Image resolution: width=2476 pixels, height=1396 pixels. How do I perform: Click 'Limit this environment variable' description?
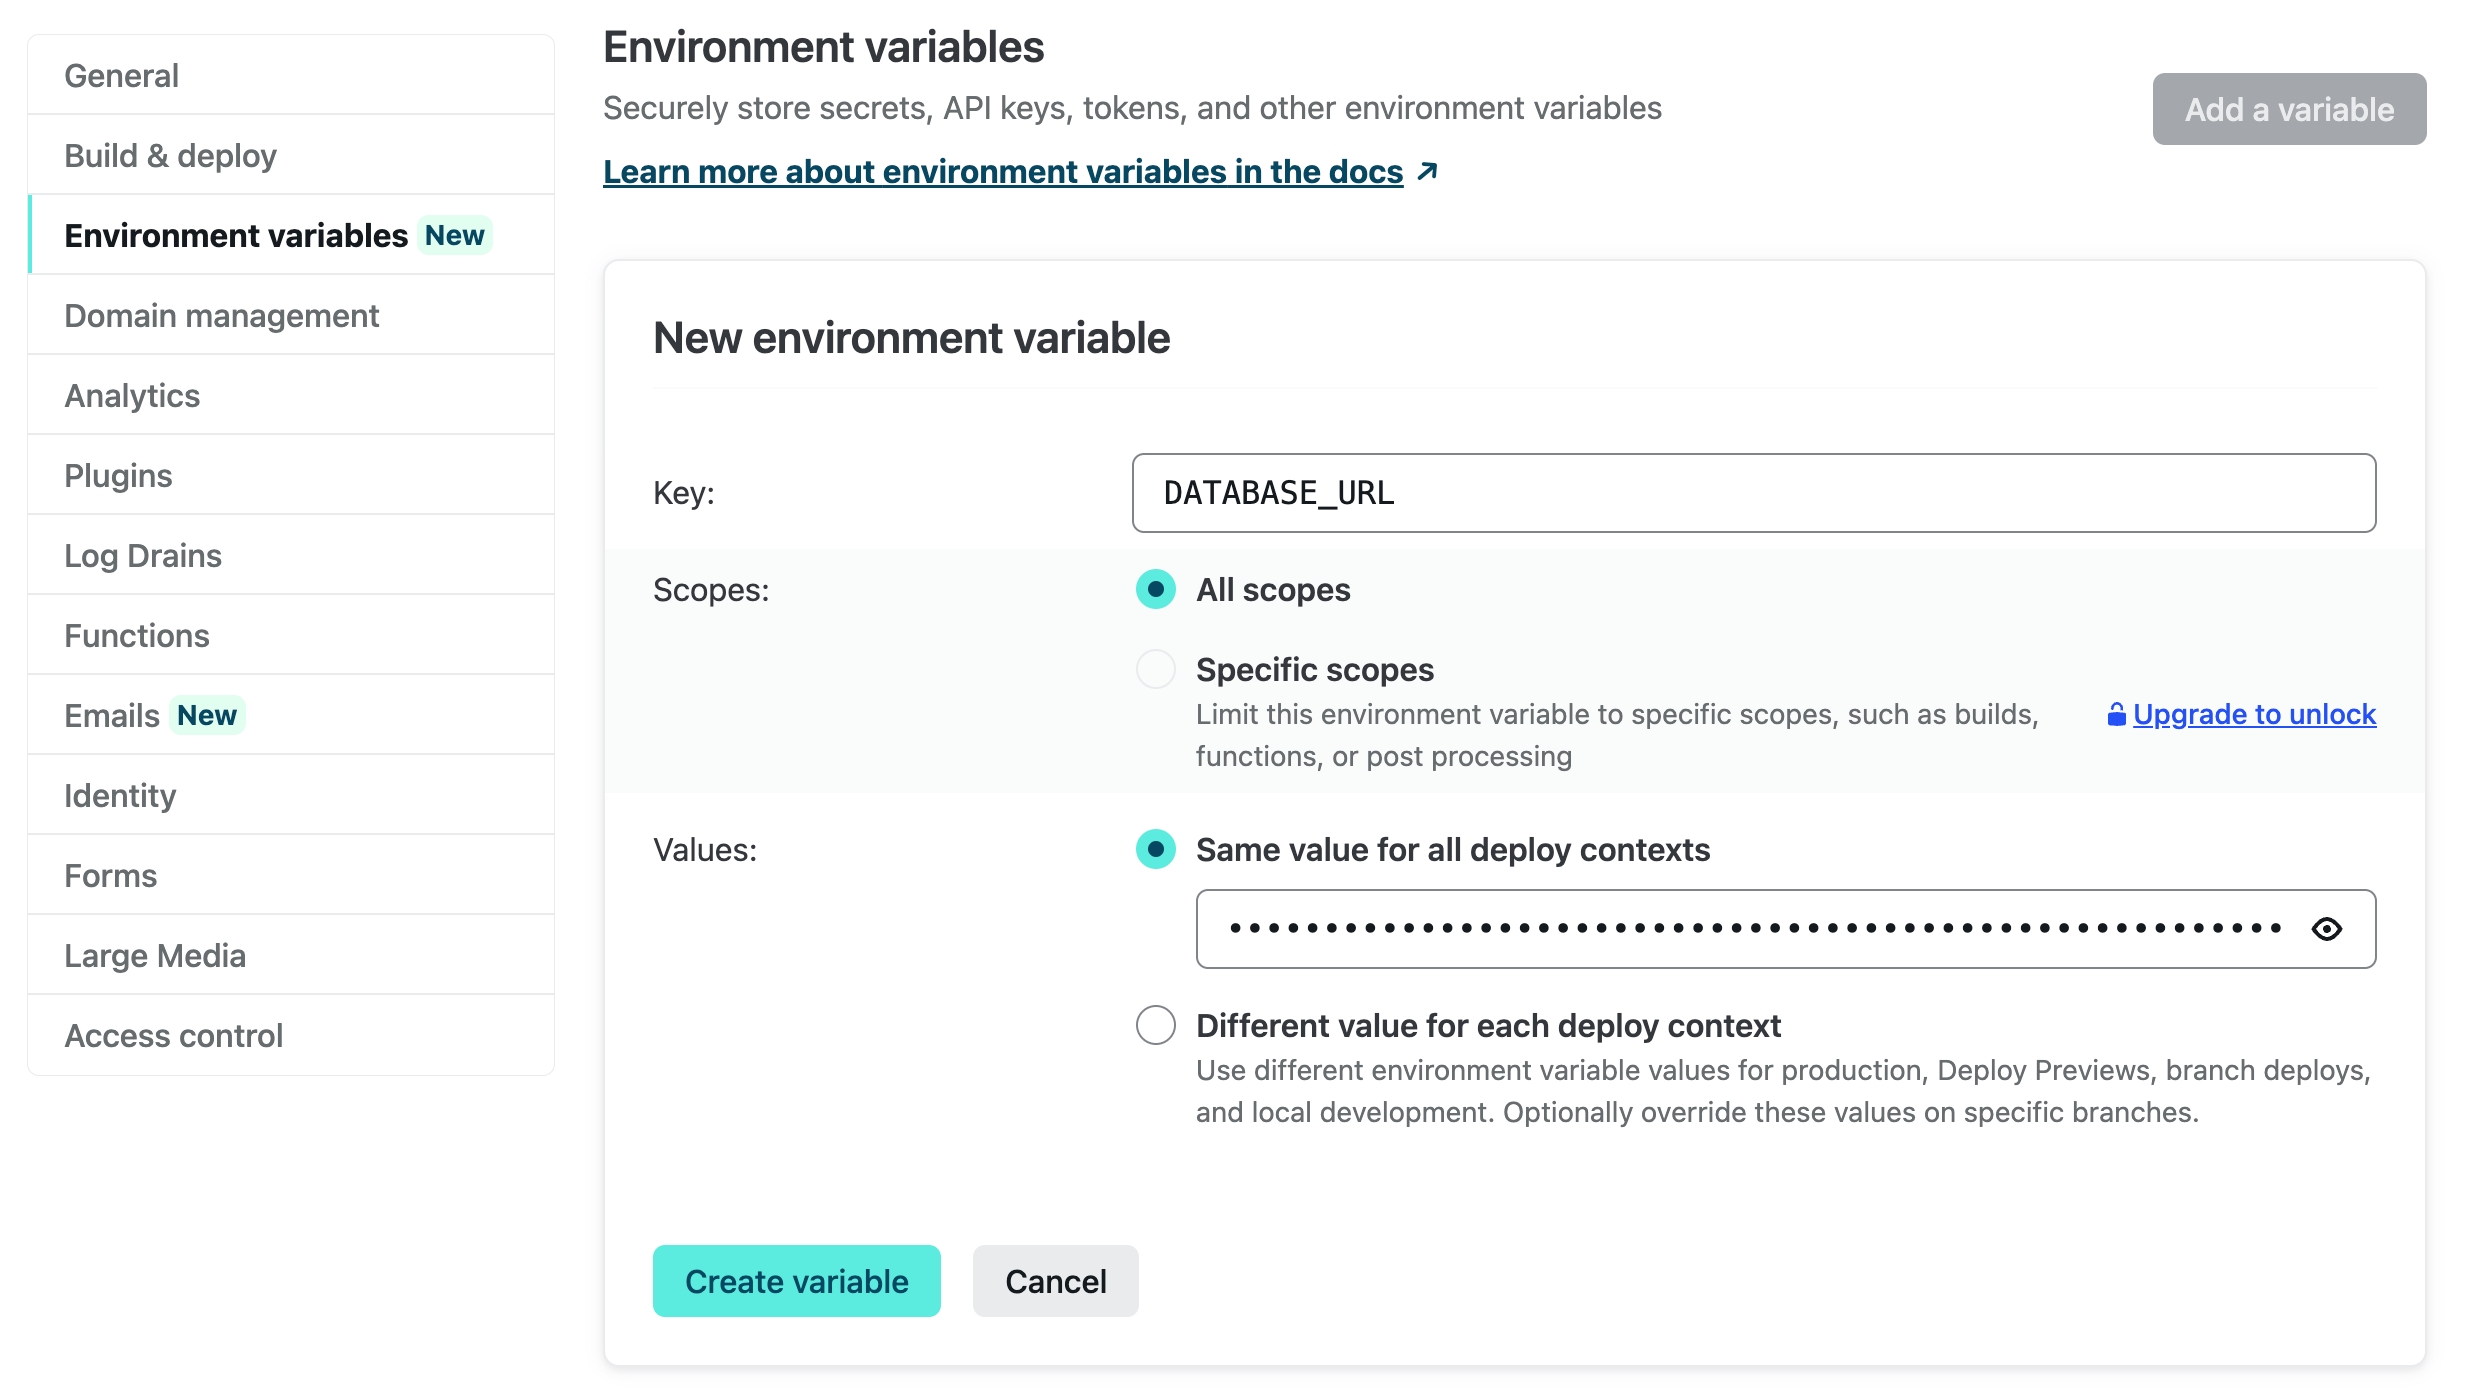(1617, 735)
